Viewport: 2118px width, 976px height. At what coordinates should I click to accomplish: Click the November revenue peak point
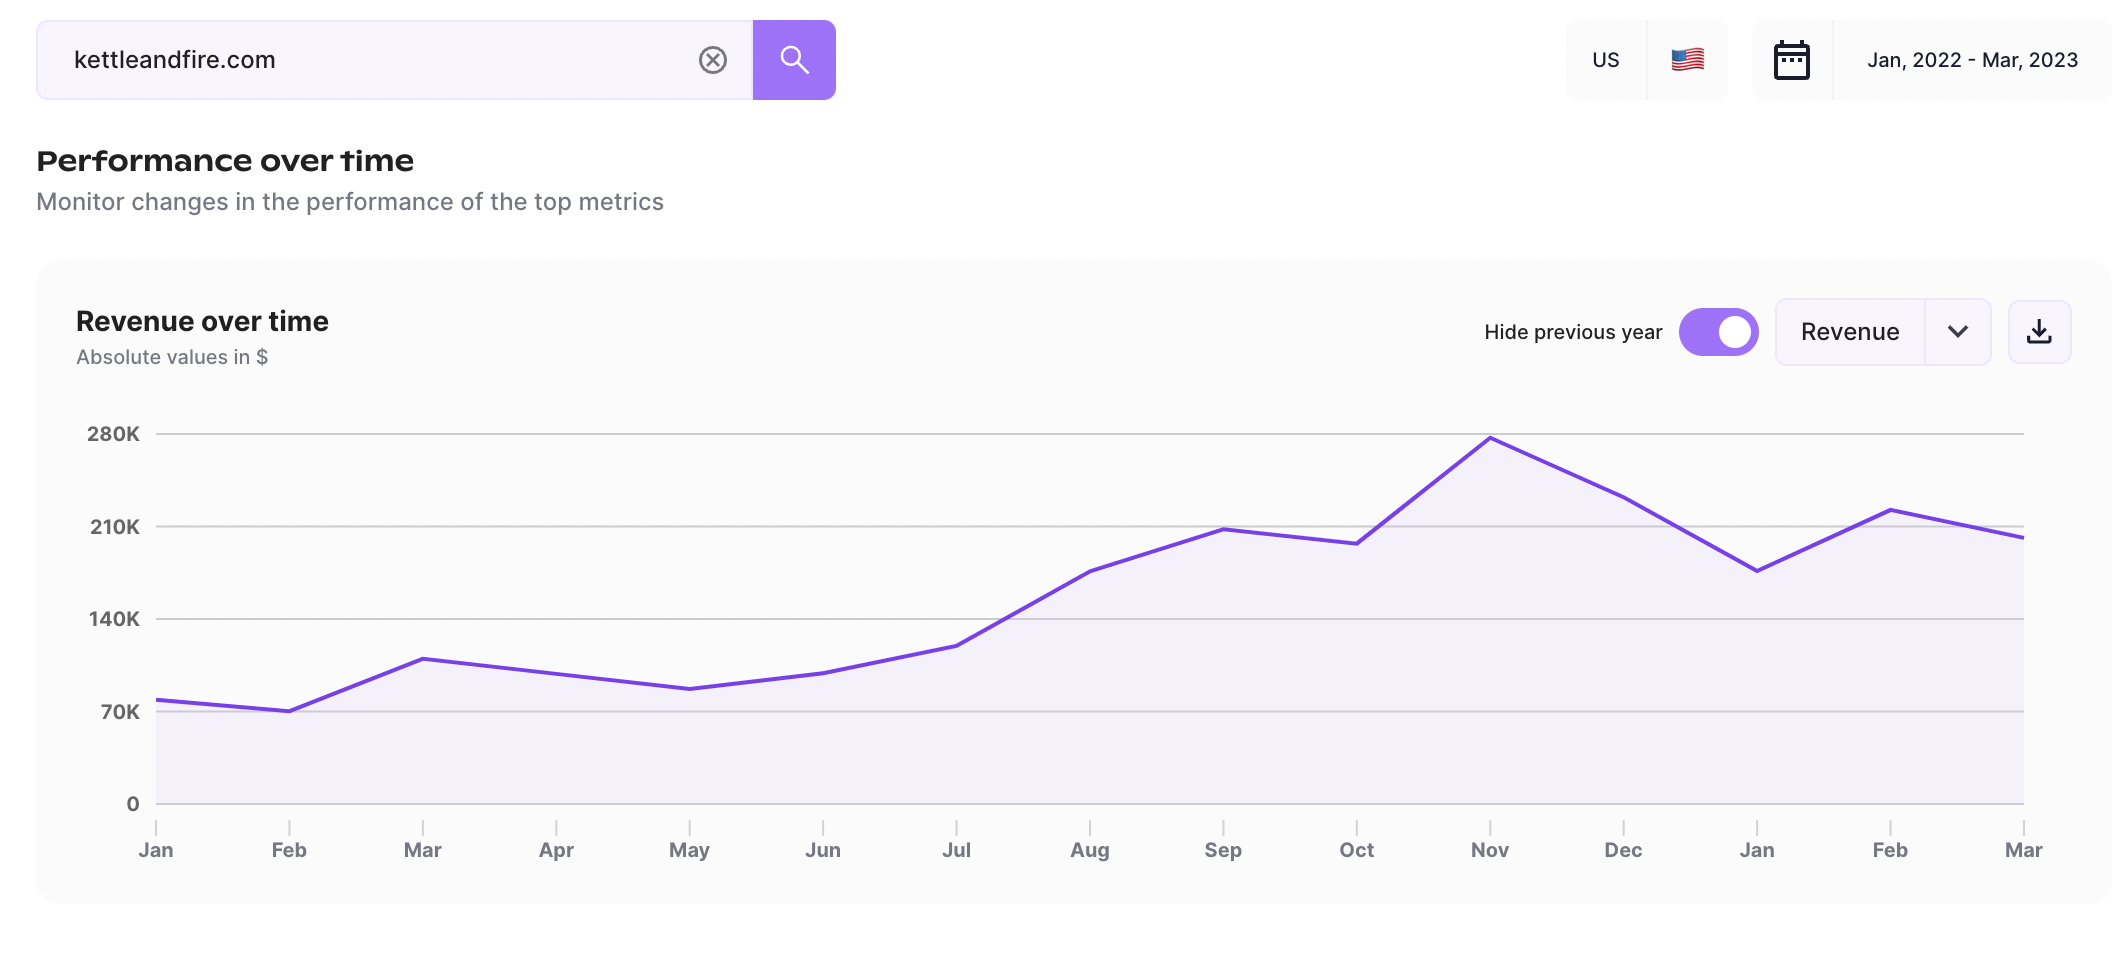tap(1490, 438)
